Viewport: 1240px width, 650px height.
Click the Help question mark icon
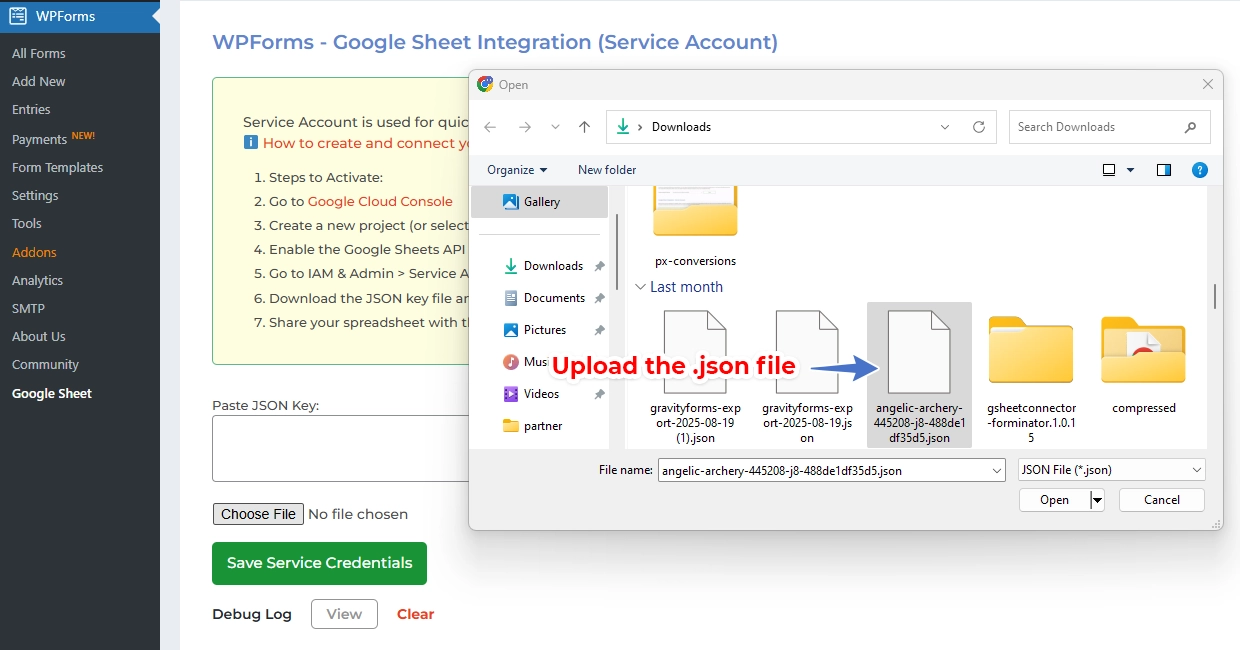pos(1200,170)
